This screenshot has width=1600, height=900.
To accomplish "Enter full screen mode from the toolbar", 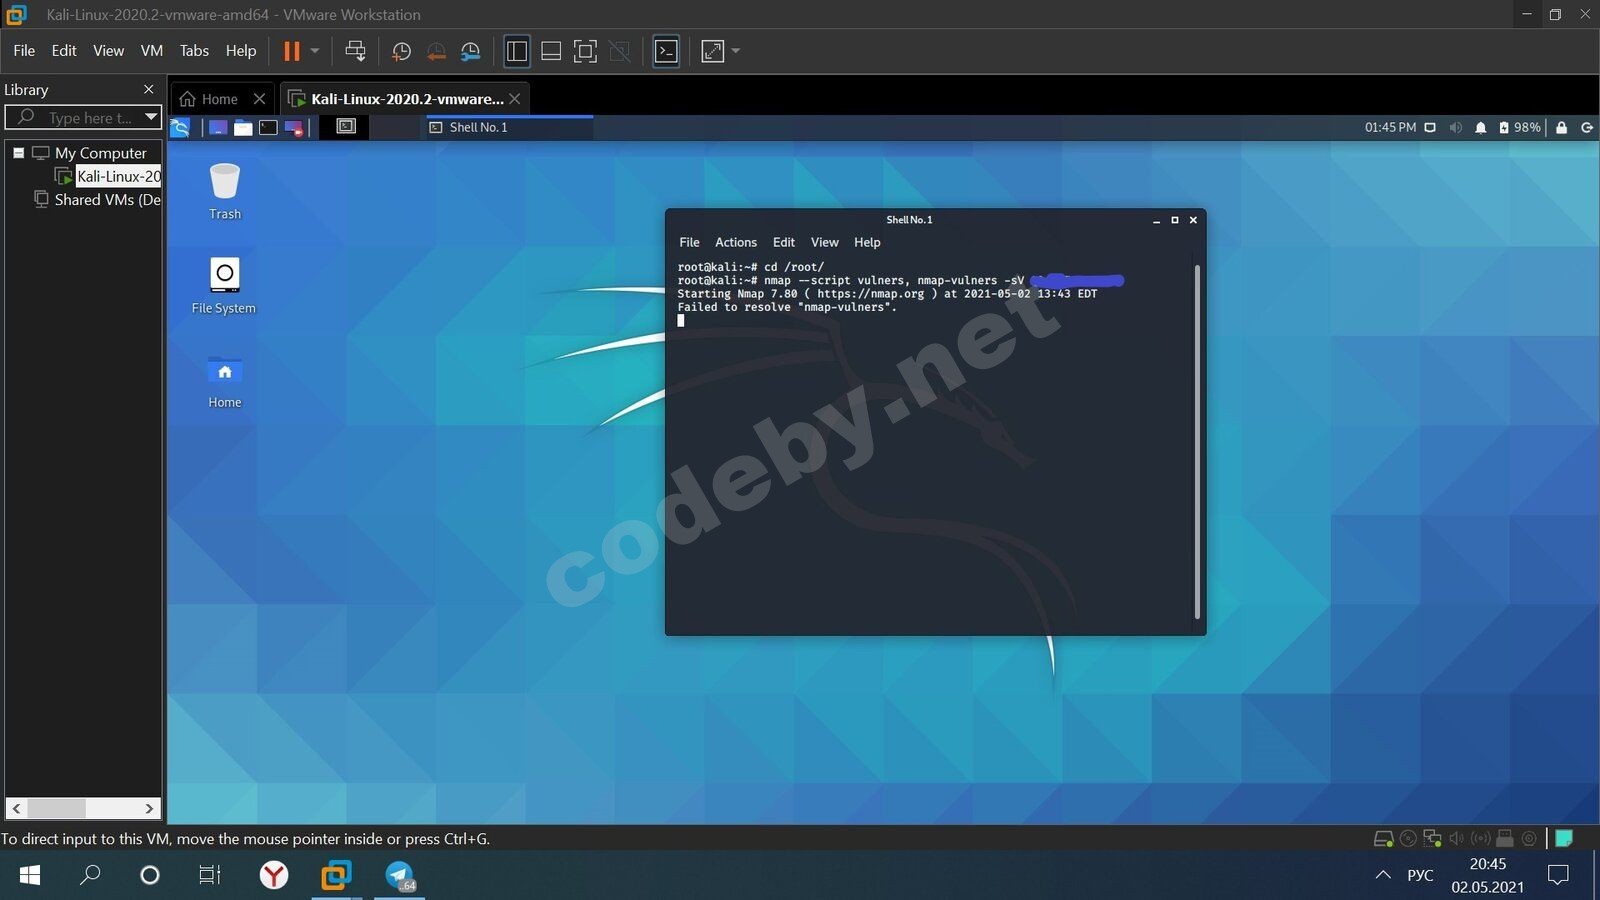I will [585, 51].
